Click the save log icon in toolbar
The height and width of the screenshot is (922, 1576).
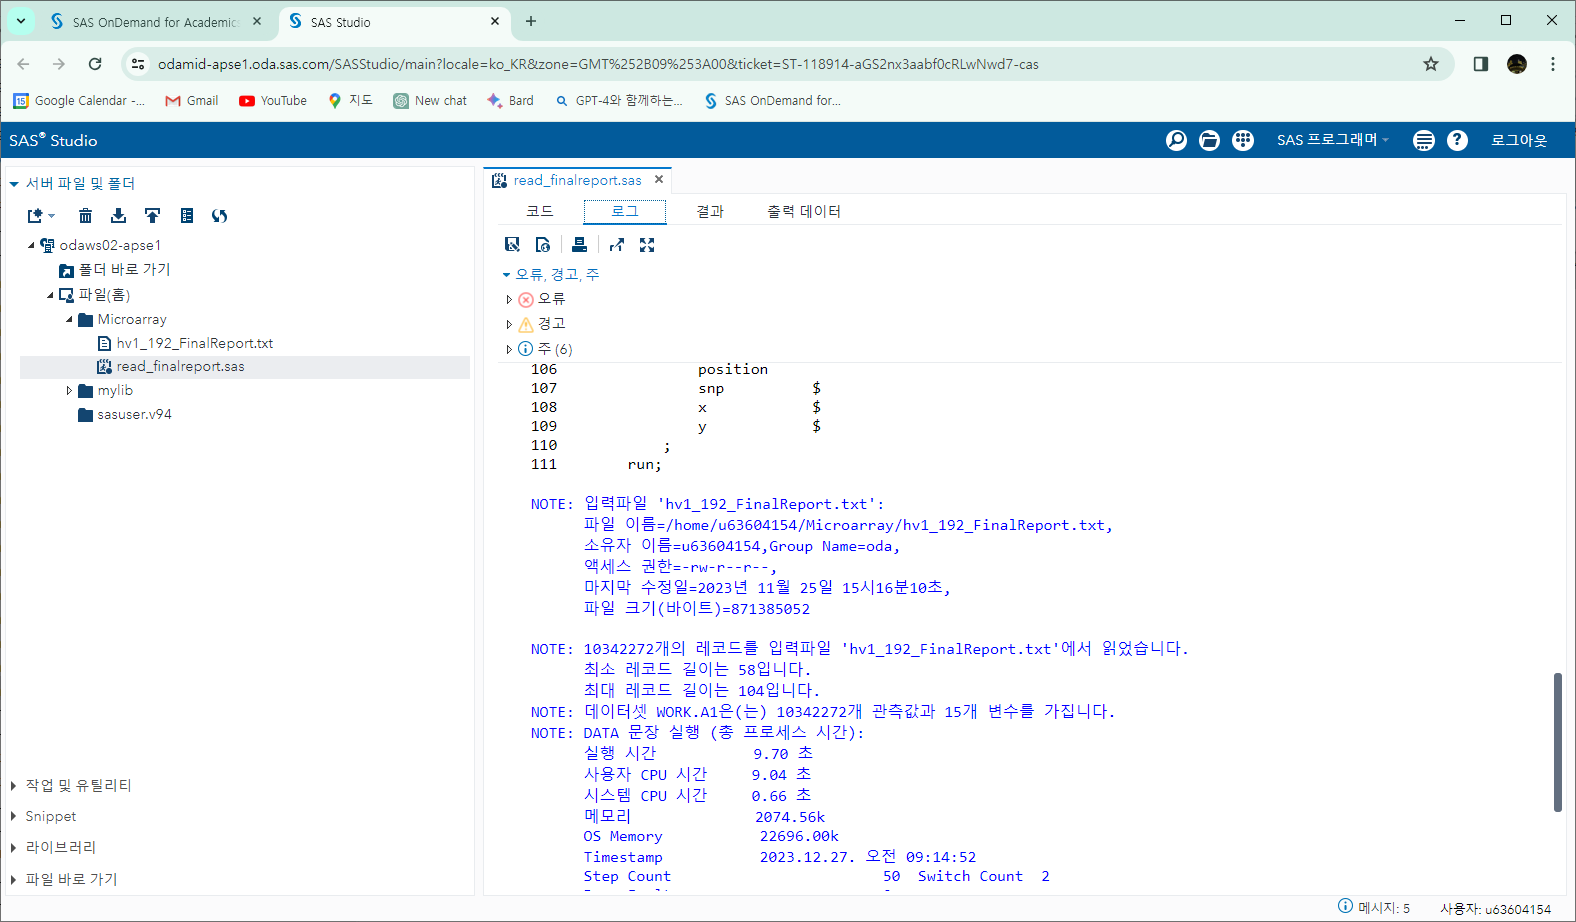coord(512,244)
